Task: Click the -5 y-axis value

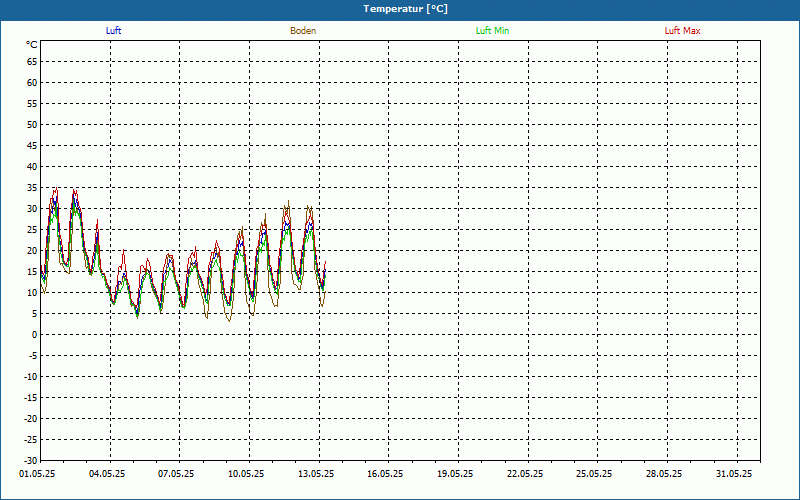Action: (x=33, y=356)
